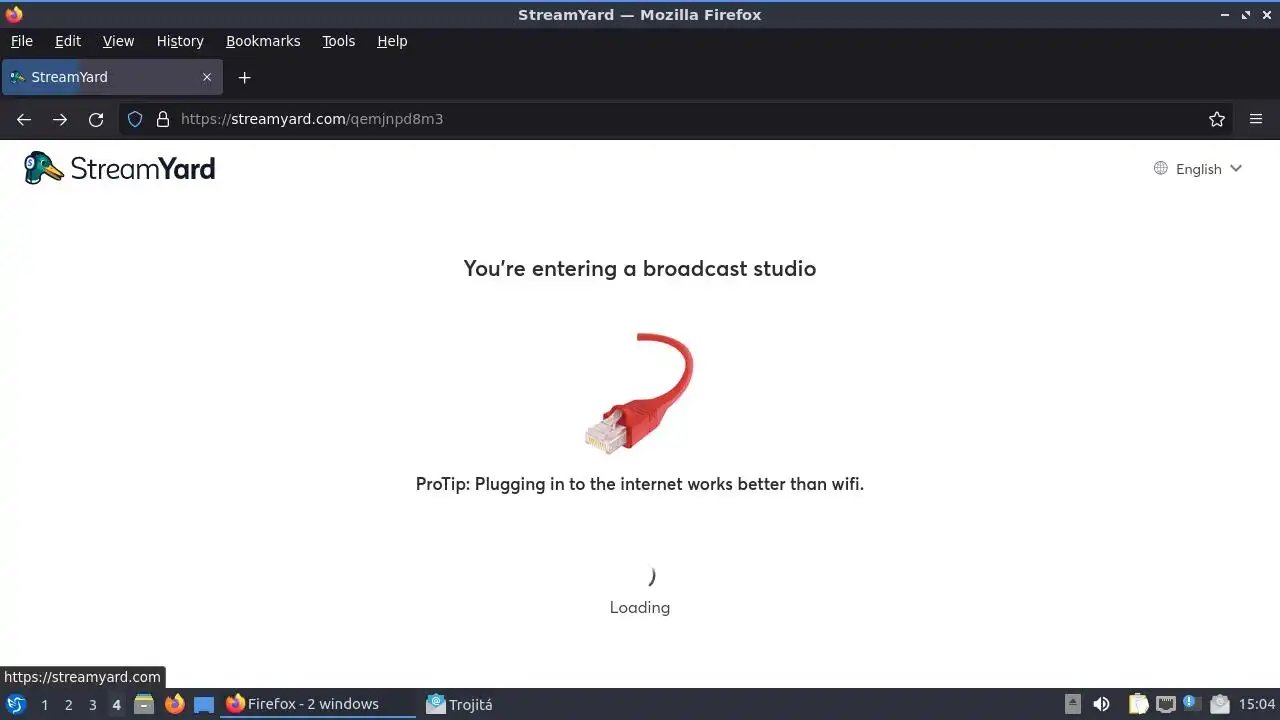Launch Firefox from the taskbar quick launcher
Viewport: 1280px width, 720px height.
pos(174,704)
